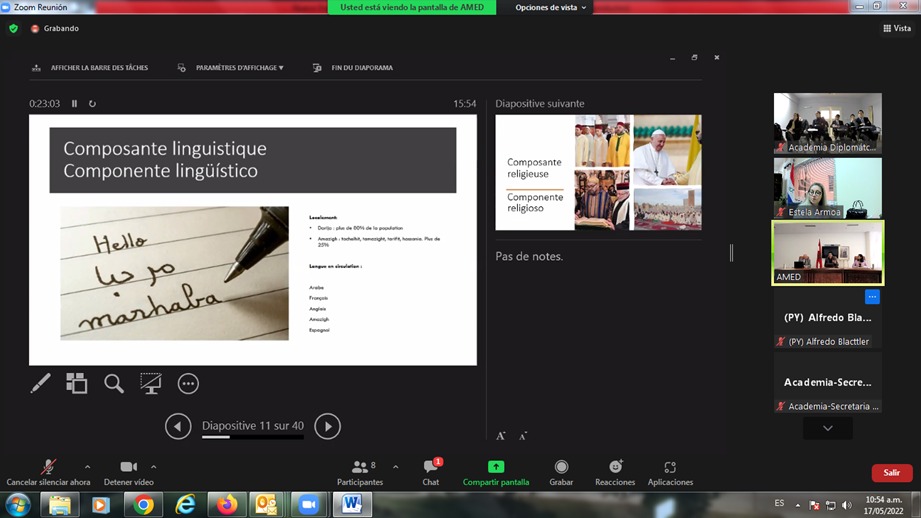Image resolution: width=921 pixels, height=518 pixels.
Task: Open the see all slides grid icon
Action: 77,383
